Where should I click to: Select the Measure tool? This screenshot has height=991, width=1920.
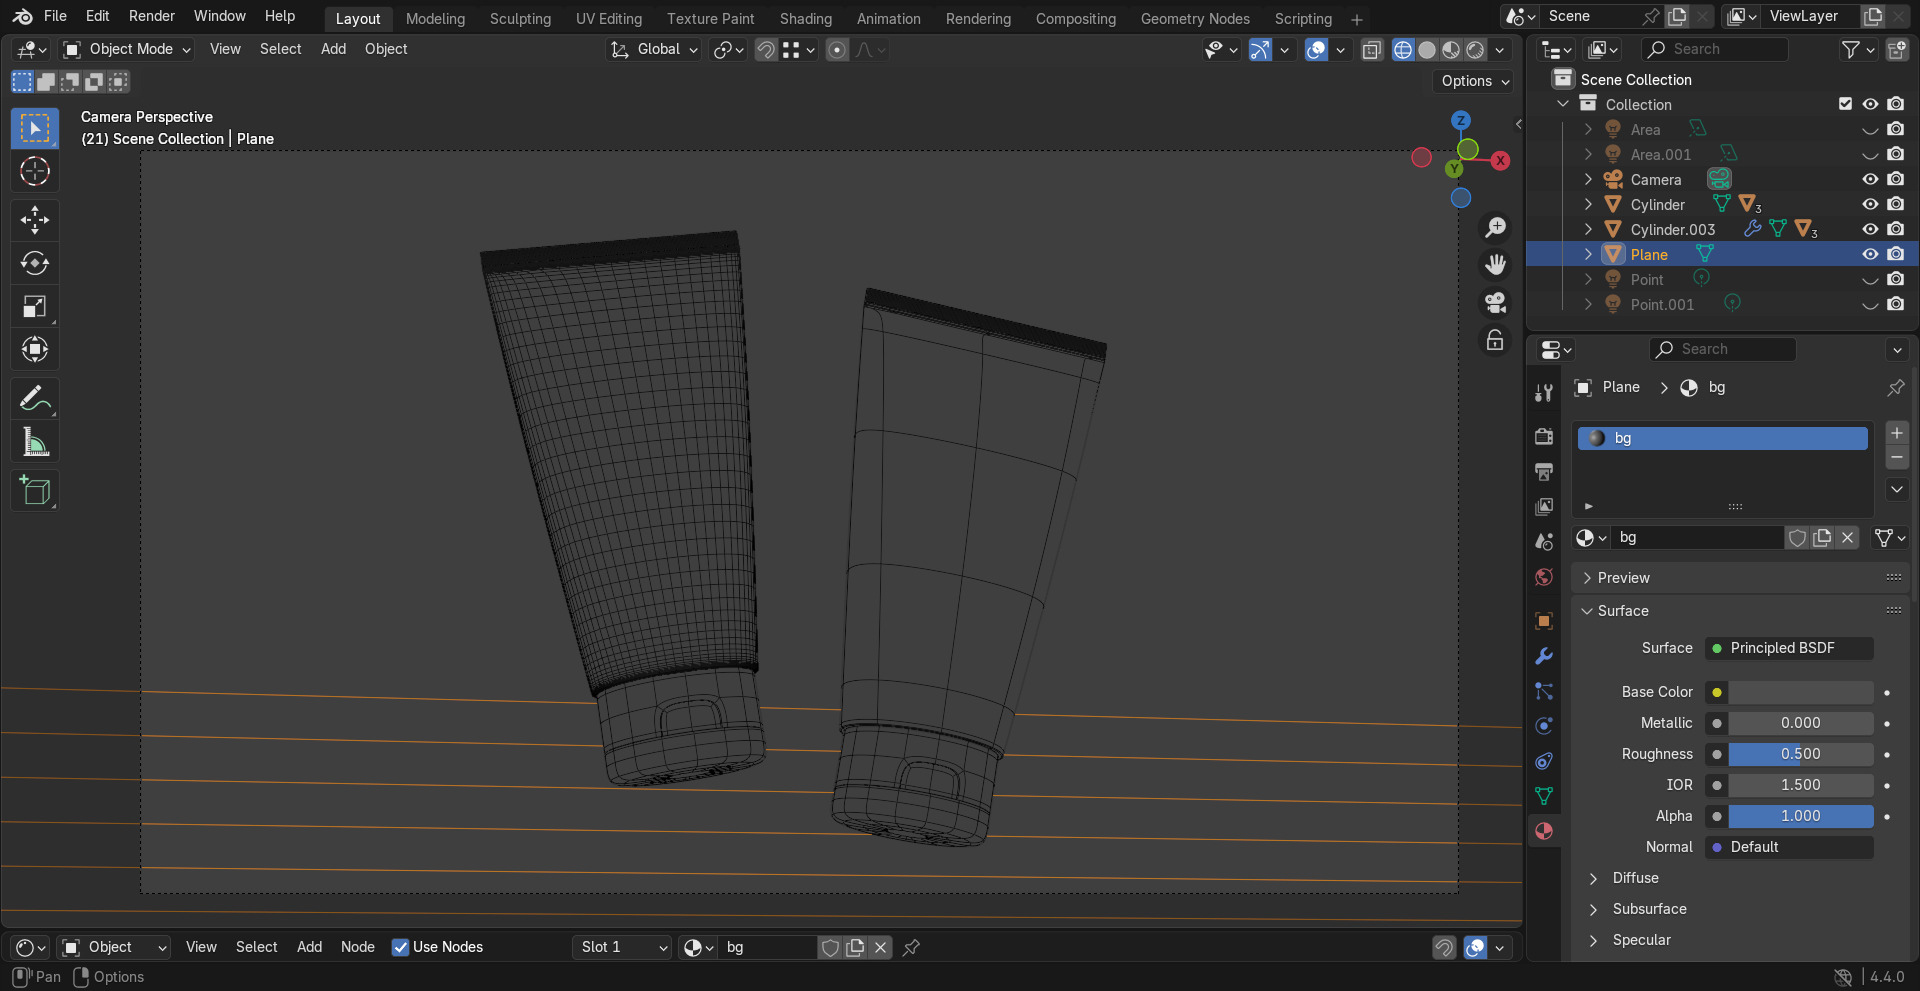[35, 442]
